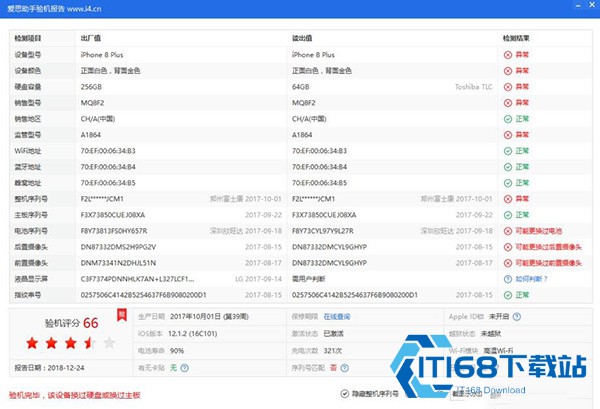Click iOS version 12.1.2 (16C101)
Screen dimensions: 600x409
coord(193,334)
